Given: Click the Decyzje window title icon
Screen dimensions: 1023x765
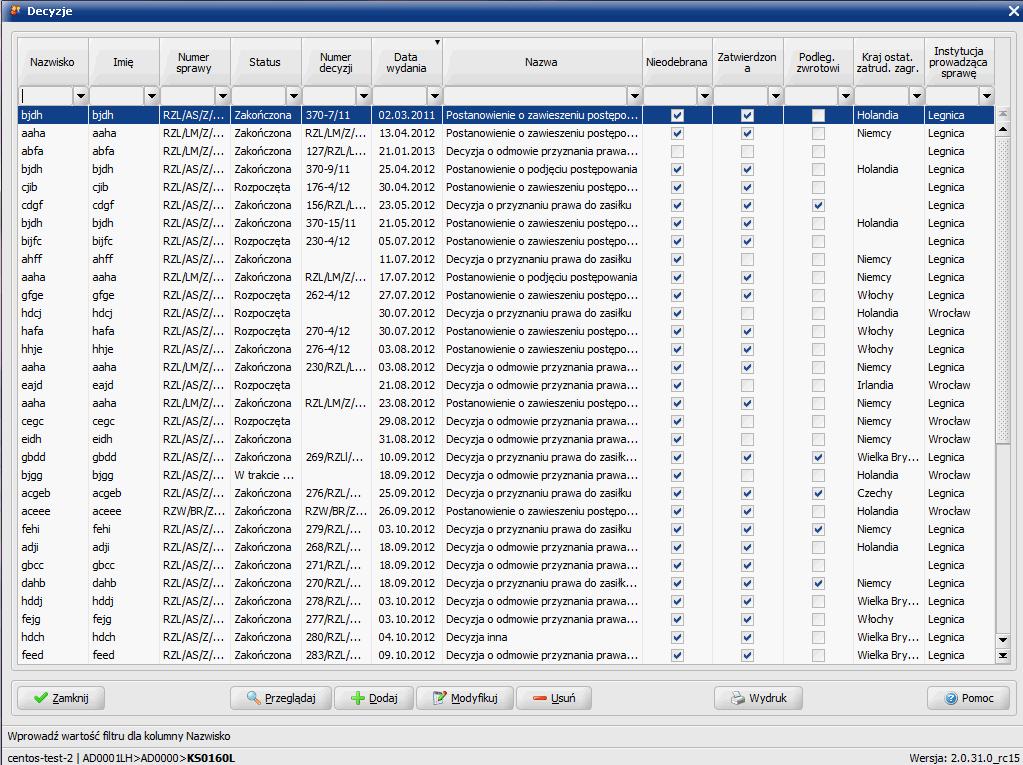Looking at the screenshot, I should tap(15, 10).
